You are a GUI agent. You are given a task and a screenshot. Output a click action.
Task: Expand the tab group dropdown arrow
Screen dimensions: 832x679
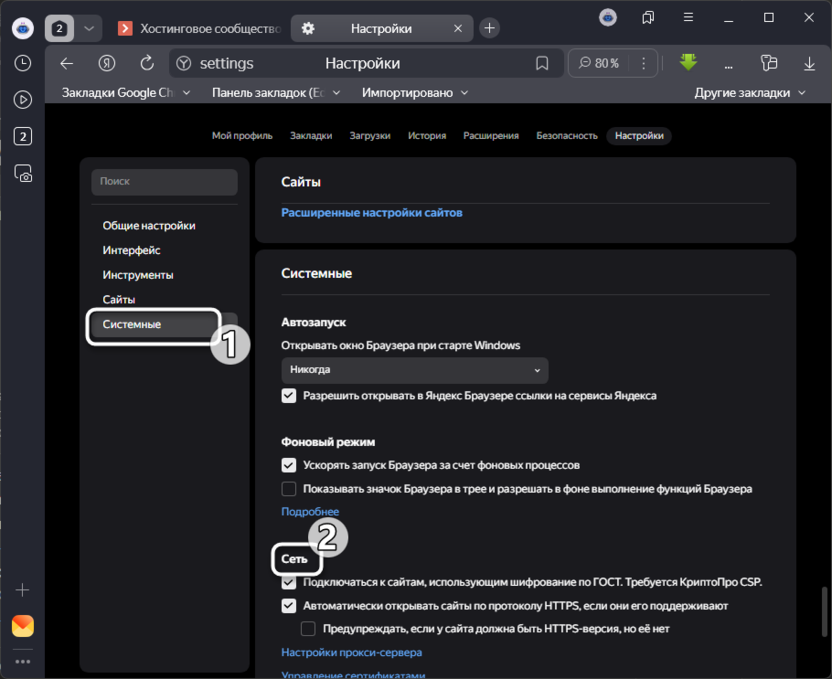pos(89,28)
